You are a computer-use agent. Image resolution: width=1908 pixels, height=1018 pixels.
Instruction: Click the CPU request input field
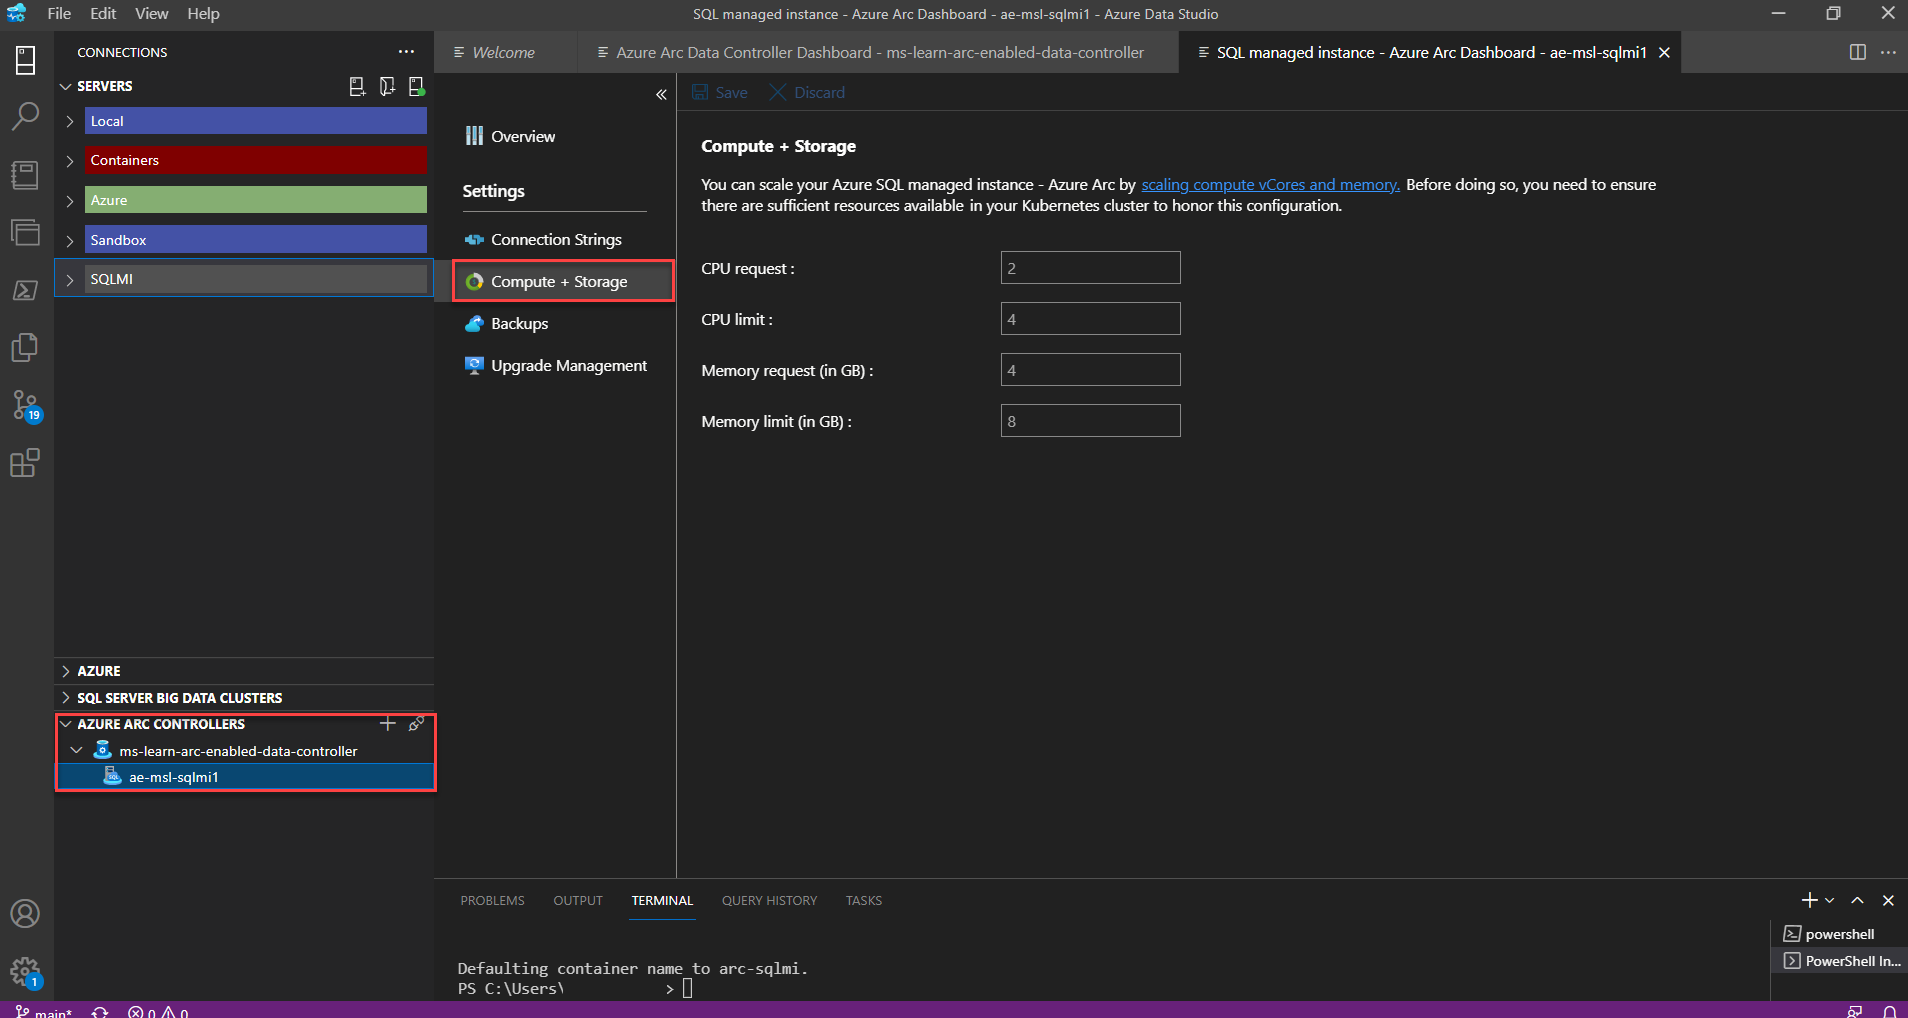click(x=1090, y=268)
